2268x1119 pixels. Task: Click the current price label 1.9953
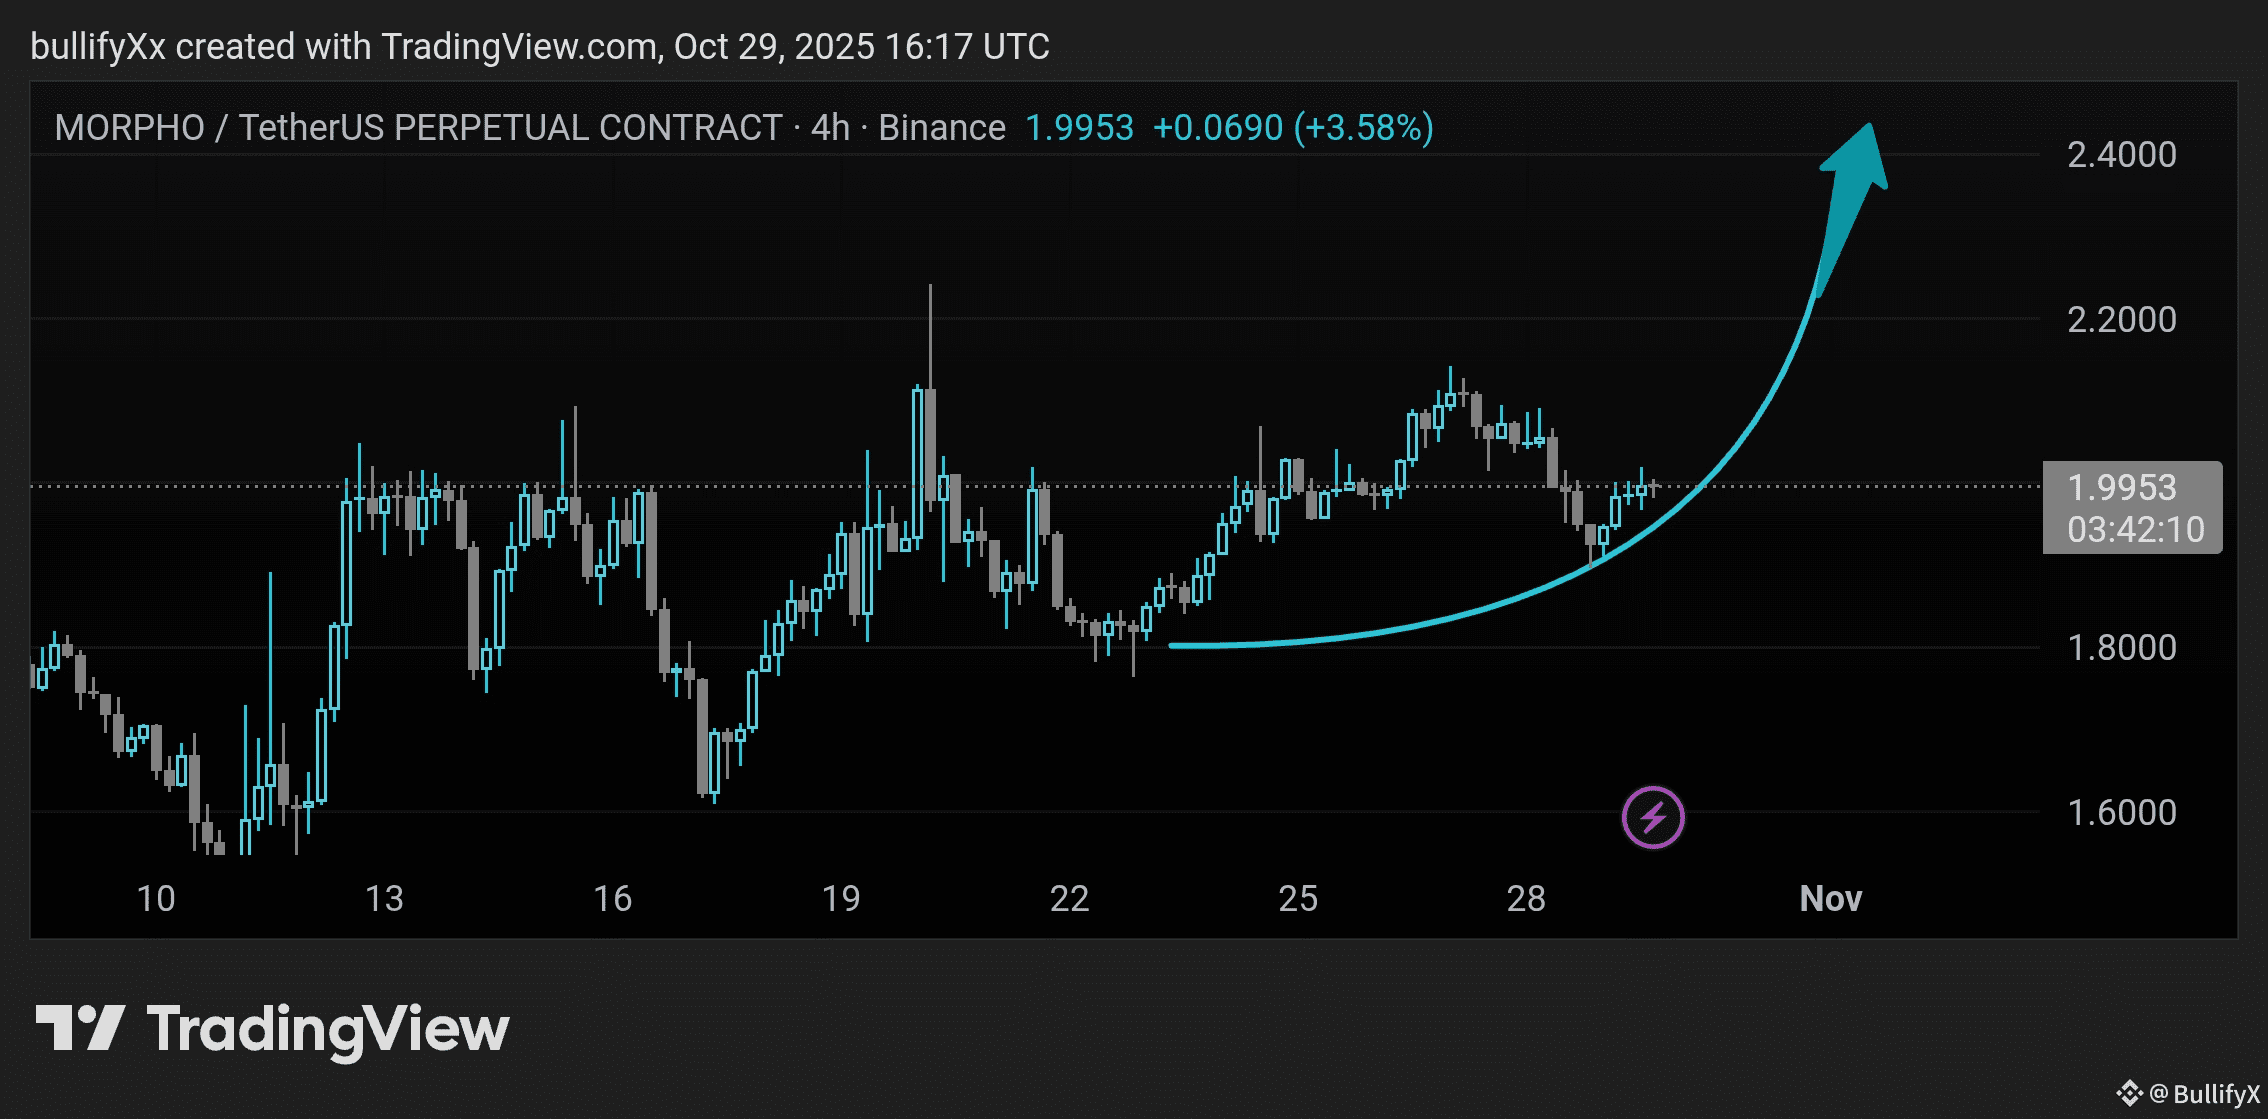pyautogui.click(x=2121, y=488)
